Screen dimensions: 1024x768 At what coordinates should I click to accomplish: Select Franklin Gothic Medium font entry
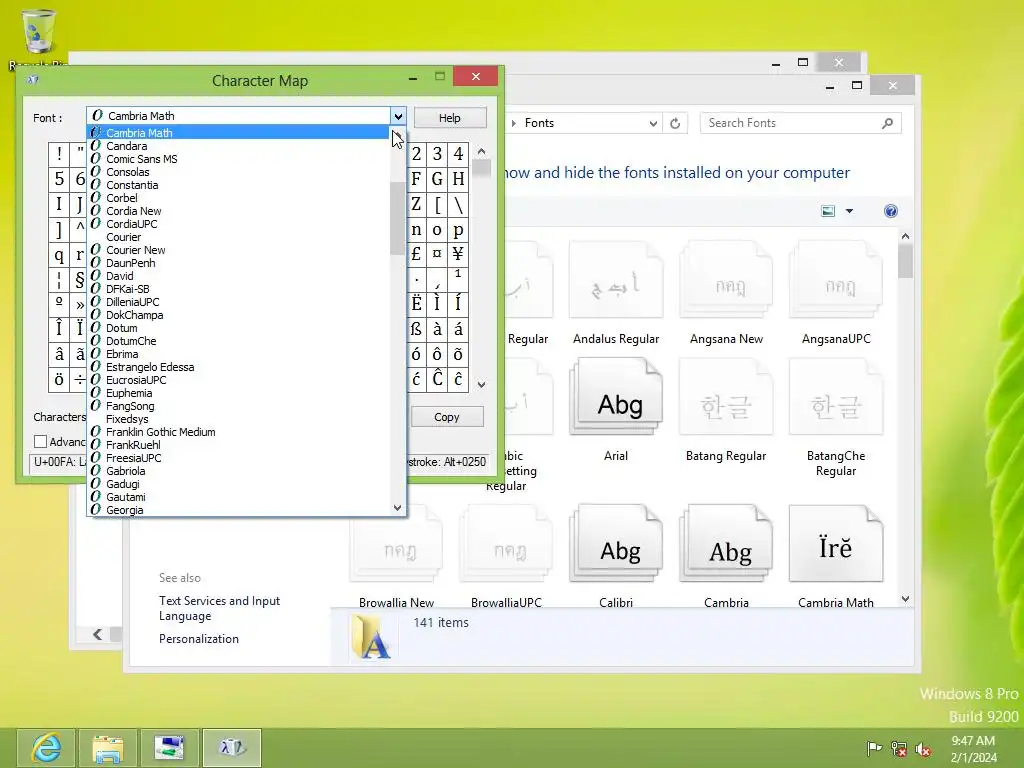[x=239, y=432]
